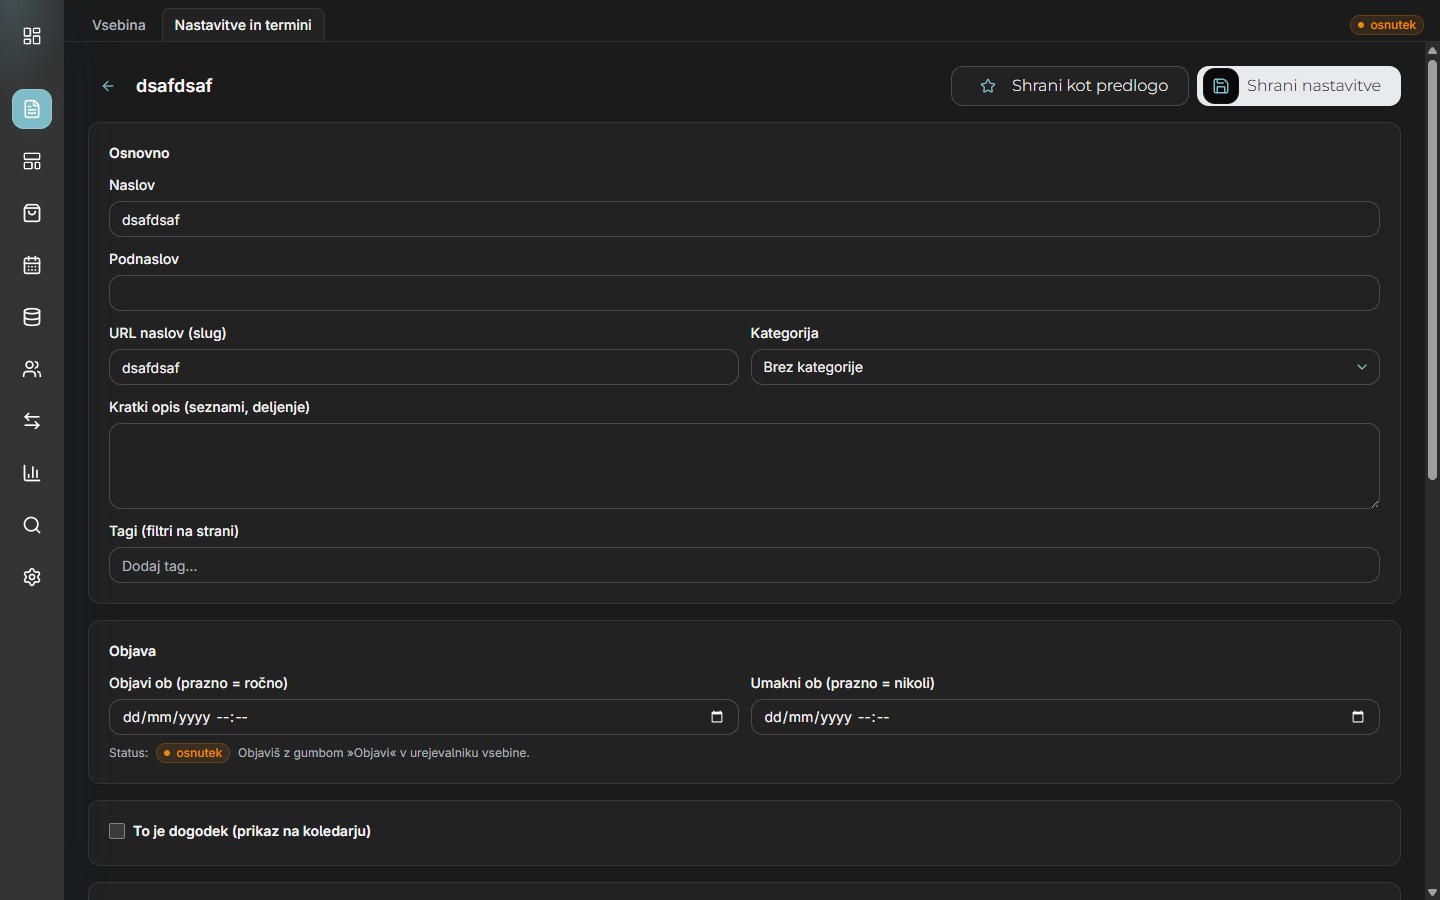The height and width of the screenshot is (900, 1440).
Task: Click the Dodaj tag input
Action: click(744, 565)
